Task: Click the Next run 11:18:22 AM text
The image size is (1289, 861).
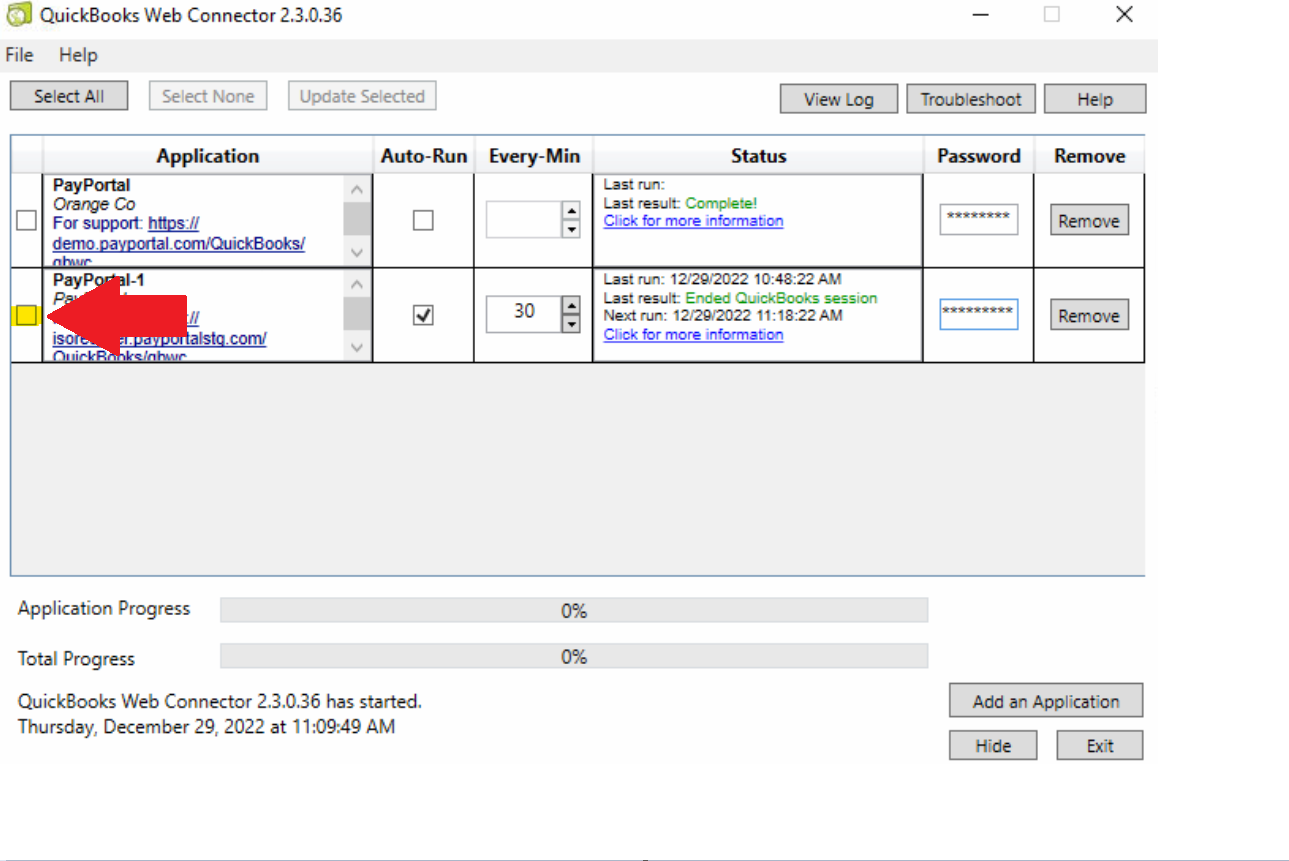Action: pos(723,315)
